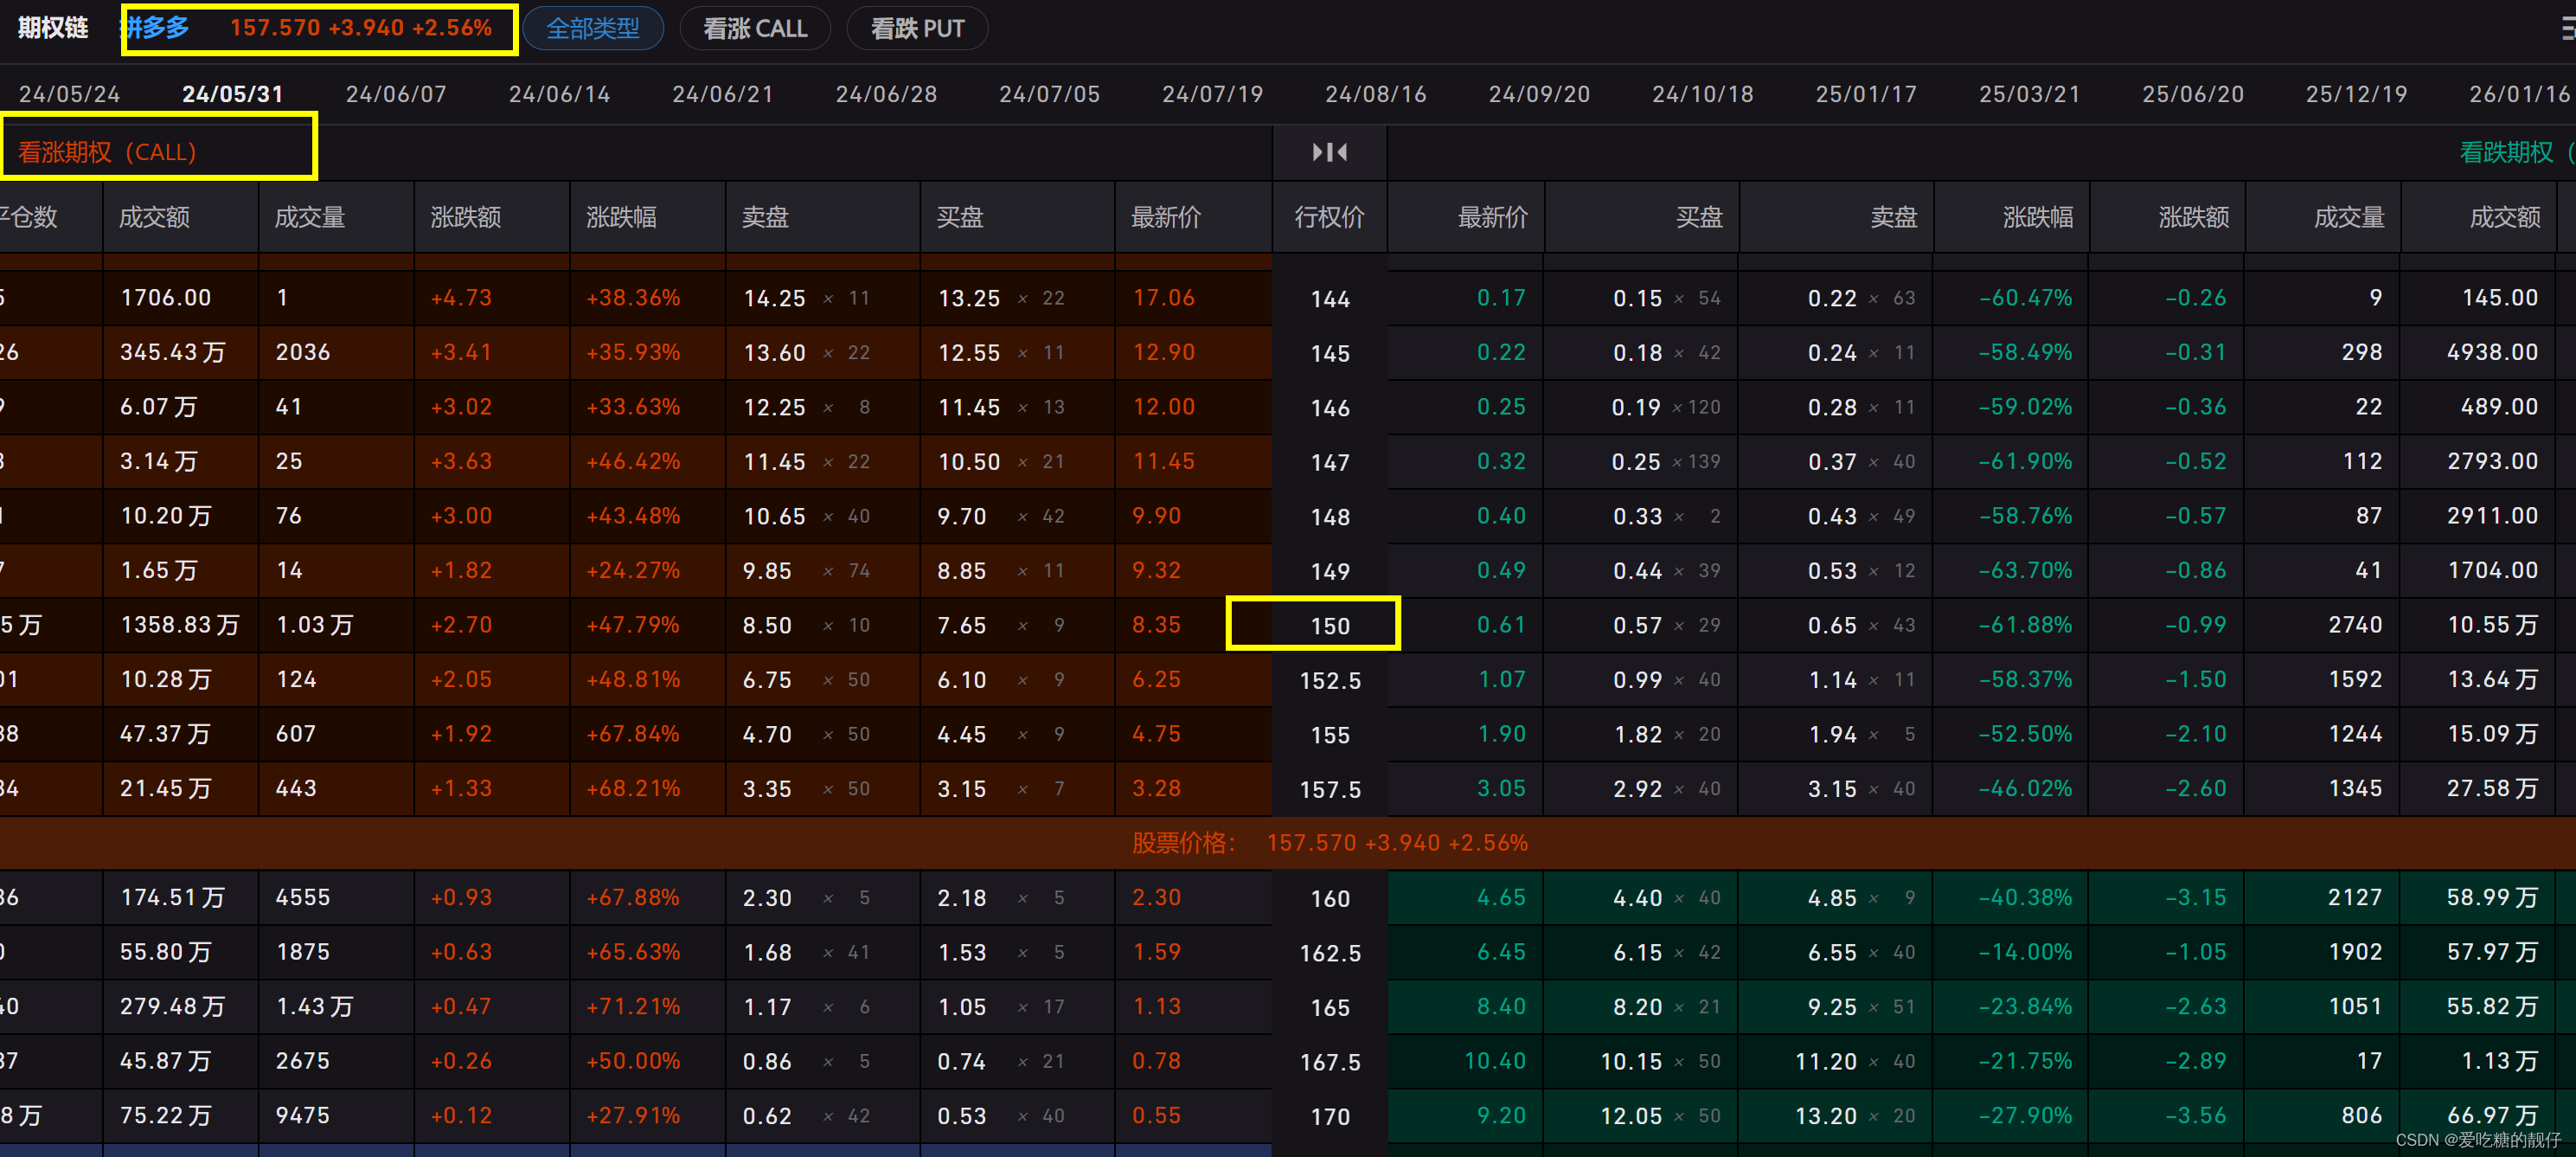Viewport: 2576px width, 1157px height.
Task: Switch to expiry 24/06/21
Action: (722, 94)
